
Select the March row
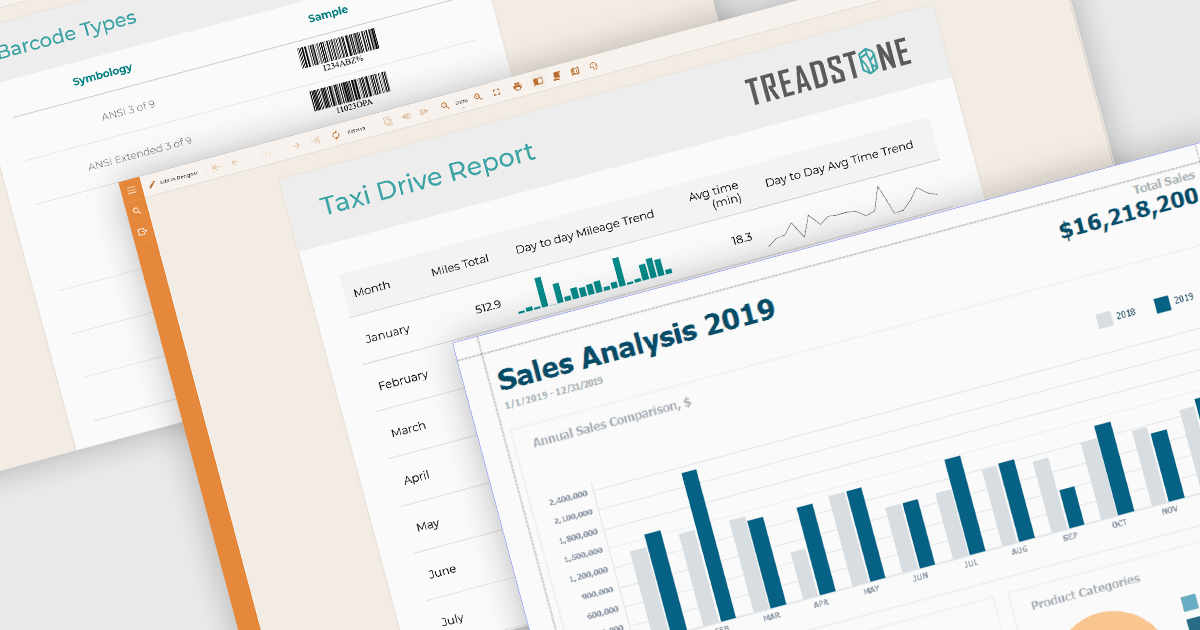click(408, 429)
